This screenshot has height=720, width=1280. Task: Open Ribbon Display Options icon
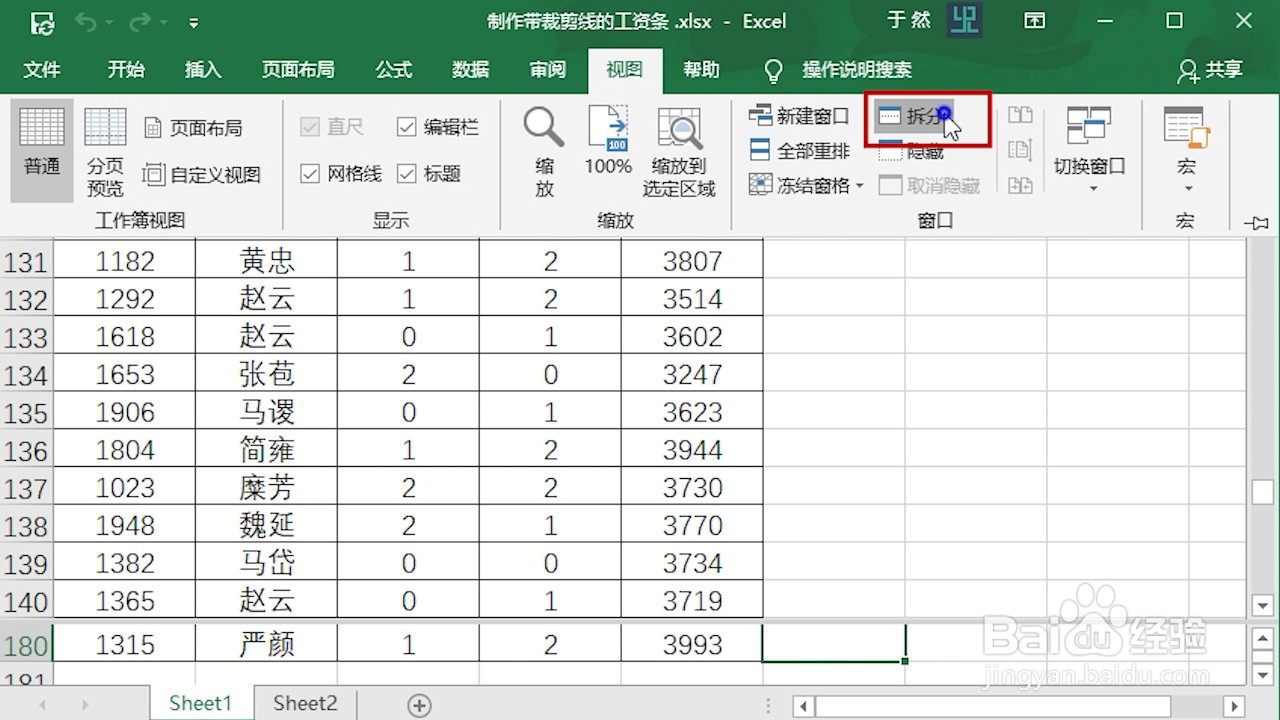click(1034, 21)
